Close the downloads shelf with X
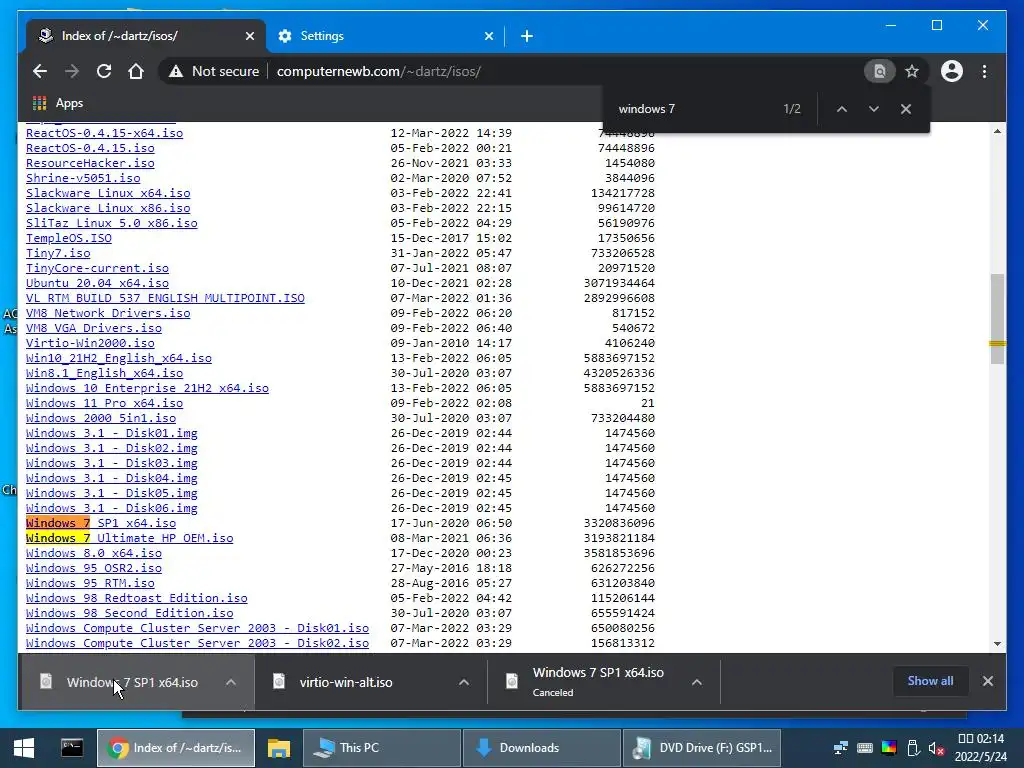 pyautogui.click(x=988, y=681)
